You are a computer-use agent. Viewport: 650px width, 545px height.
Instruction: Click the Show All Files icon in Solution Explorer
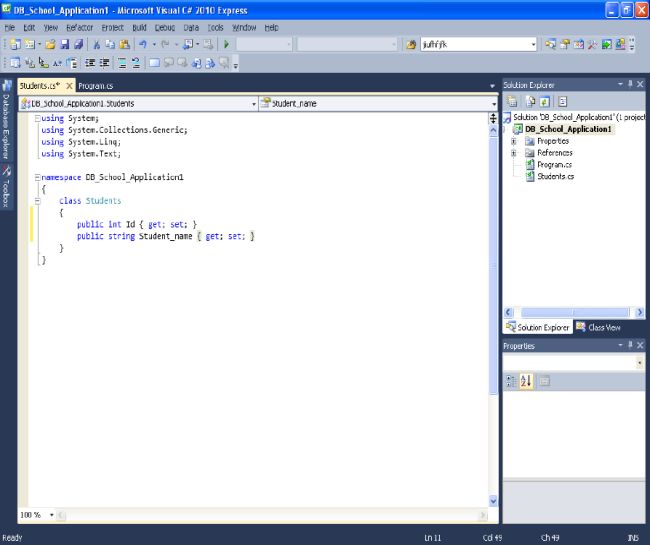(x=531, y=102)
